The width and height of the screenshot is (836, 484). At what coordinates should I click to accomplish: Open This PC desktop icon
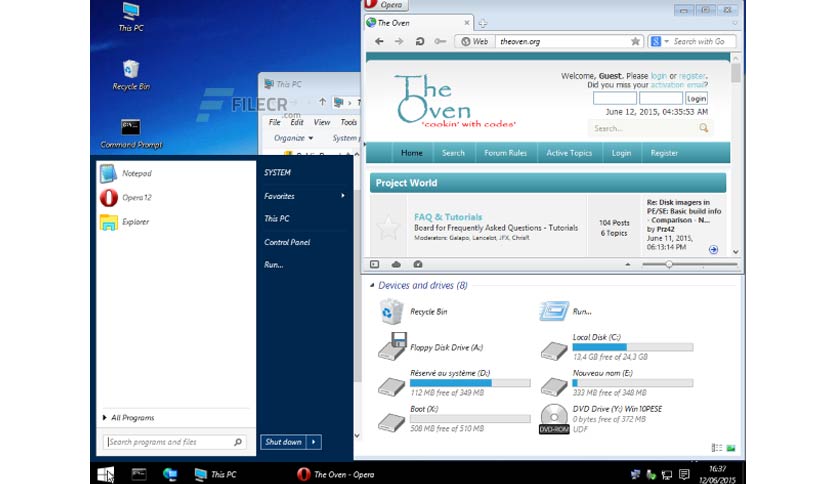coord(131,17)
